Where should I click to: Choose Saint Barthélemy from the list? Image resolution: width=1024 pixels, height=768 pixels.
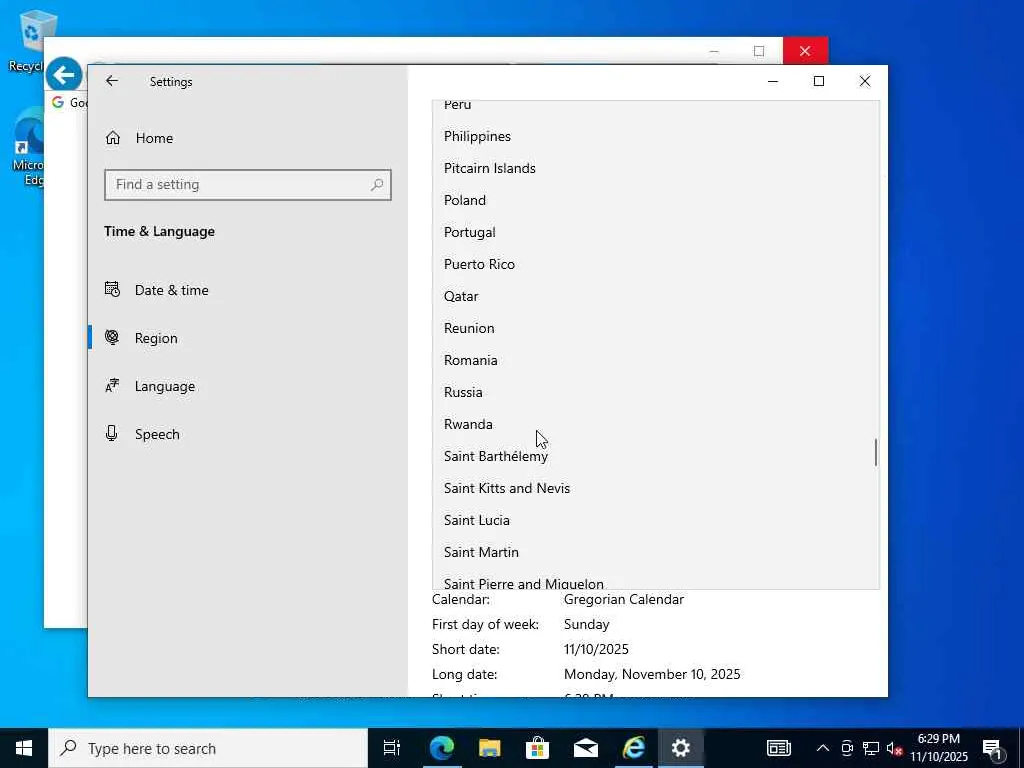coord(656,456)
